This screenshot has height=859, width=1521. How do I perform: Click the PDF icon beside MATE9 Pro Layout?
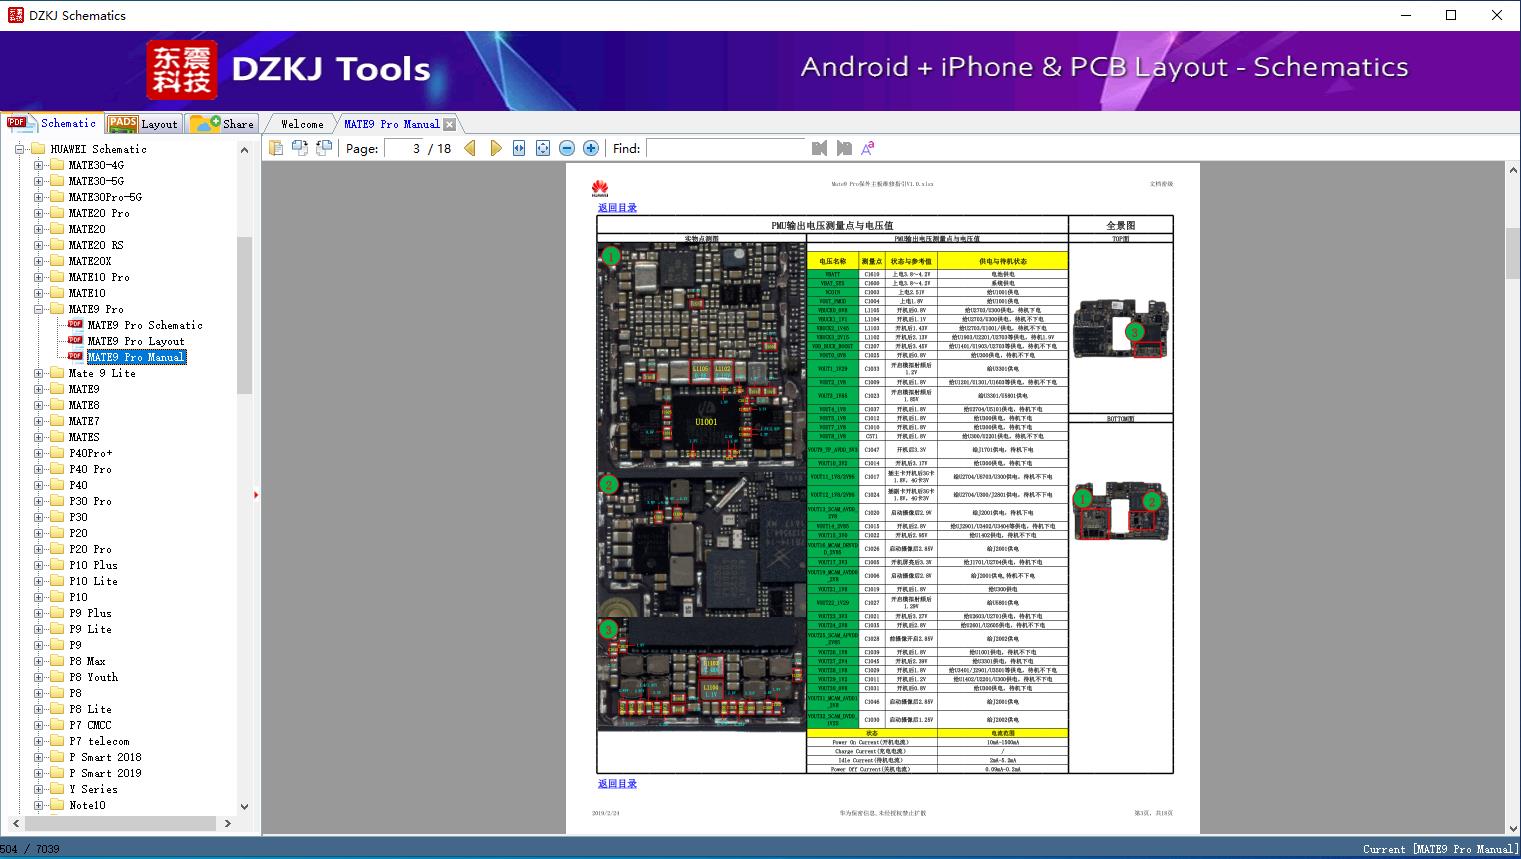(x=75, y=340)
